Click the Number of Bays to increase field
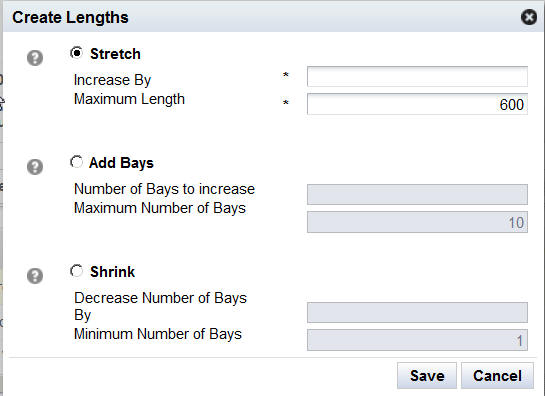The height and width of the screenshot is (396, 545). pos(417,194)
